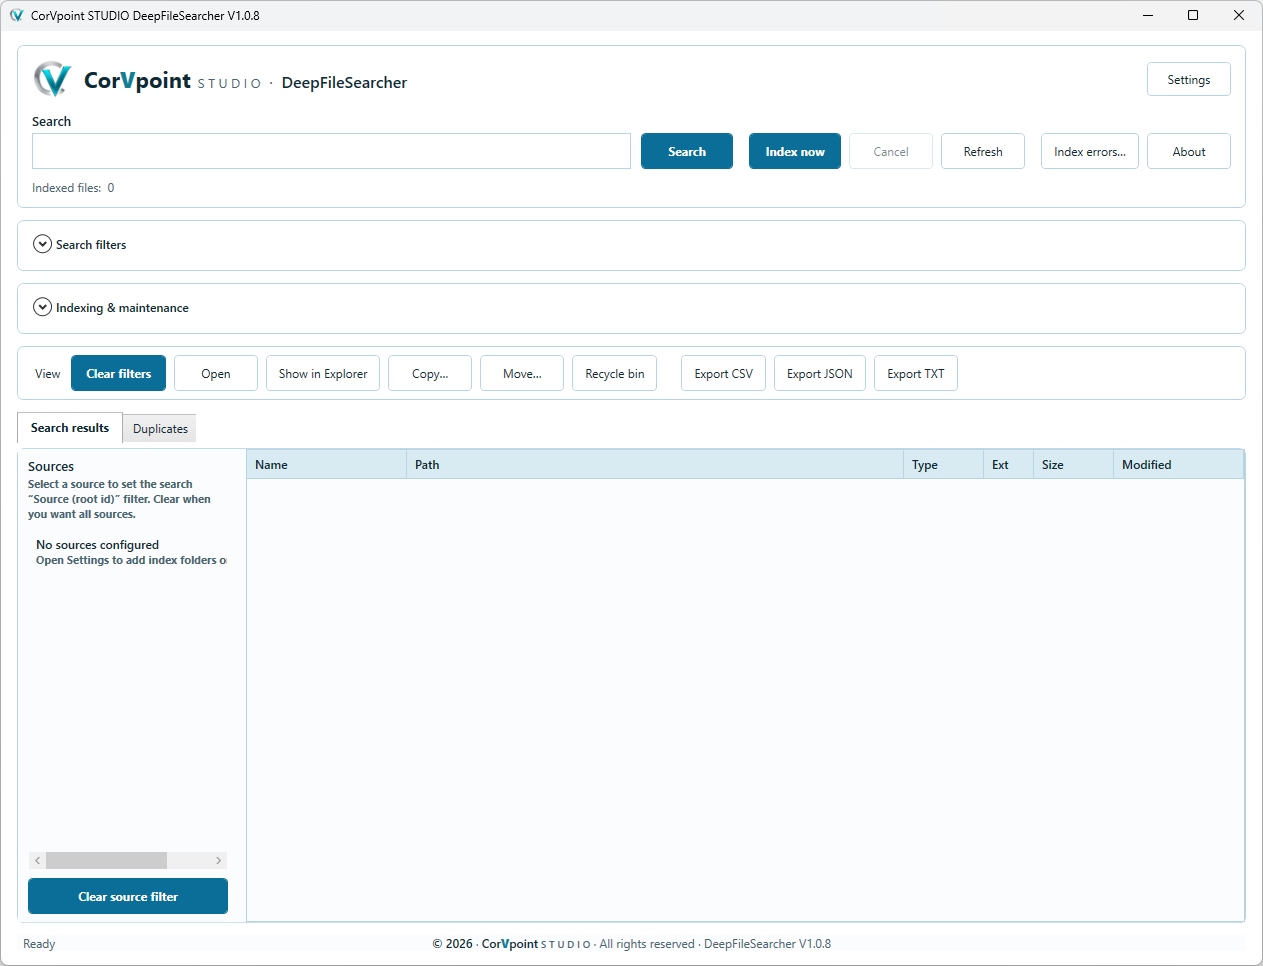Click into the Search text field

pyautogui.click(x=331, y=151)
